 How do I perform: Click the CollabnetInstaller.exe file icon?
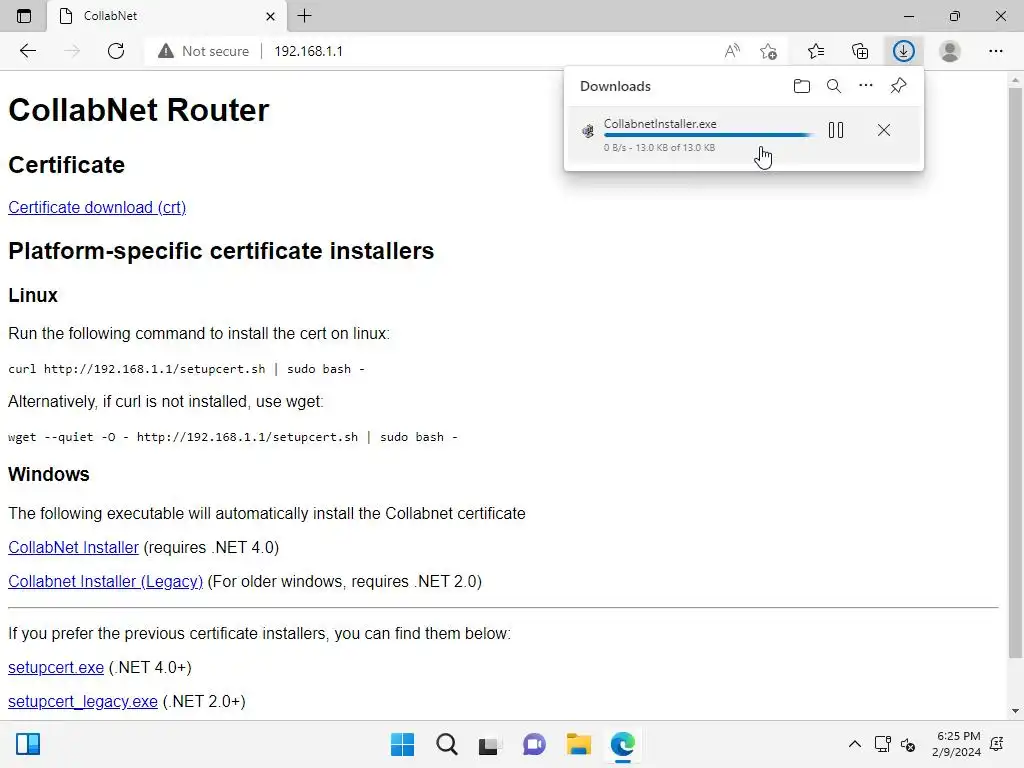click(588, 131)
